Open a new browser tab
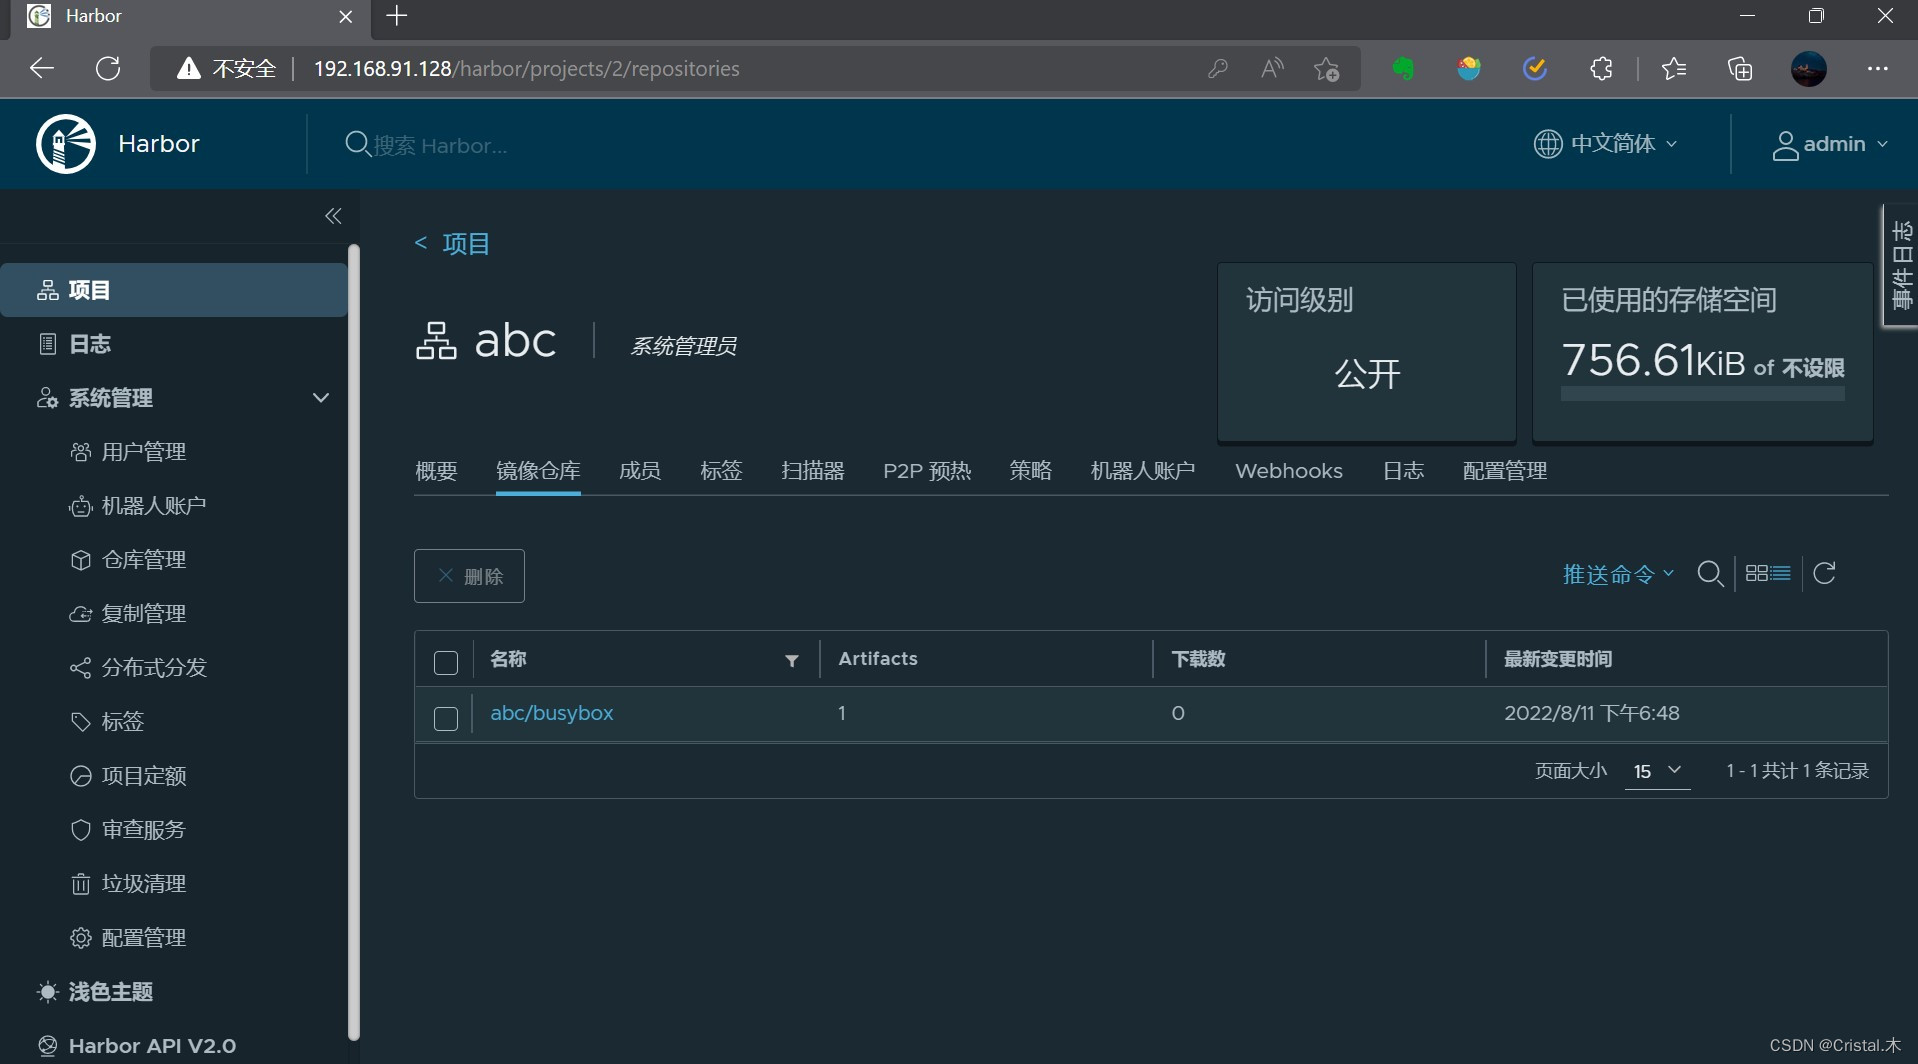Viewport: 1918px width, 1064px height. point(397,16)
